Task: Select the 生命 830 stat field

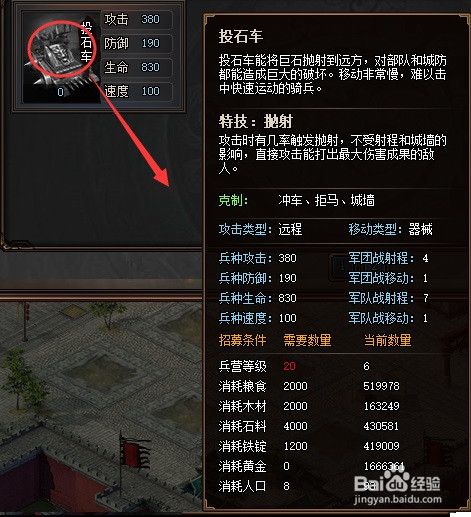Action: click(137, 67)
